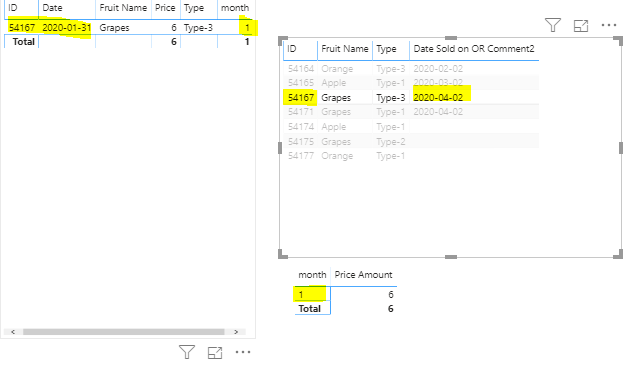642x374 pixels.
Task: Open filter icon below left table
Action: (x=187, y=352)
